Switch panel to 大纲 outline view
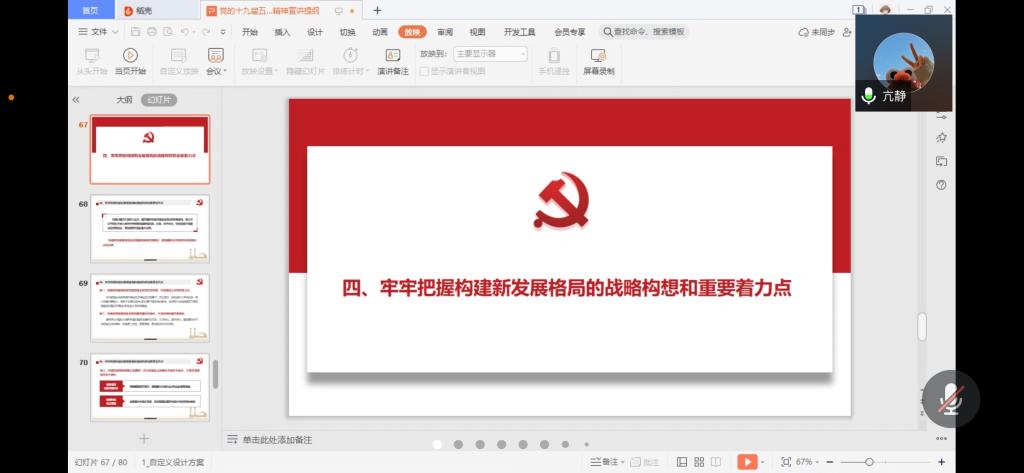 click(124, 100)
